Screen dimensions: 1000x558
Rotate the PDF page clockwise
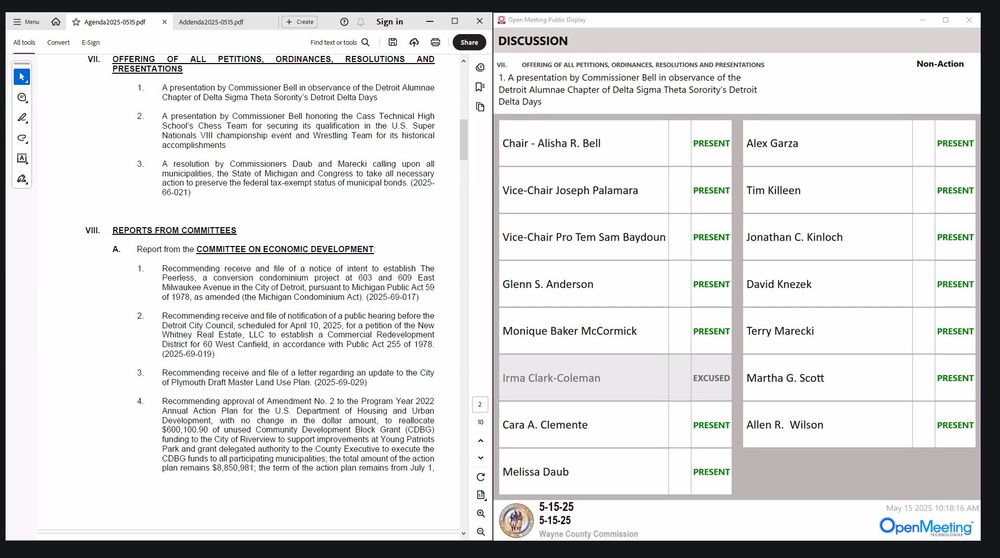point(480,477)
